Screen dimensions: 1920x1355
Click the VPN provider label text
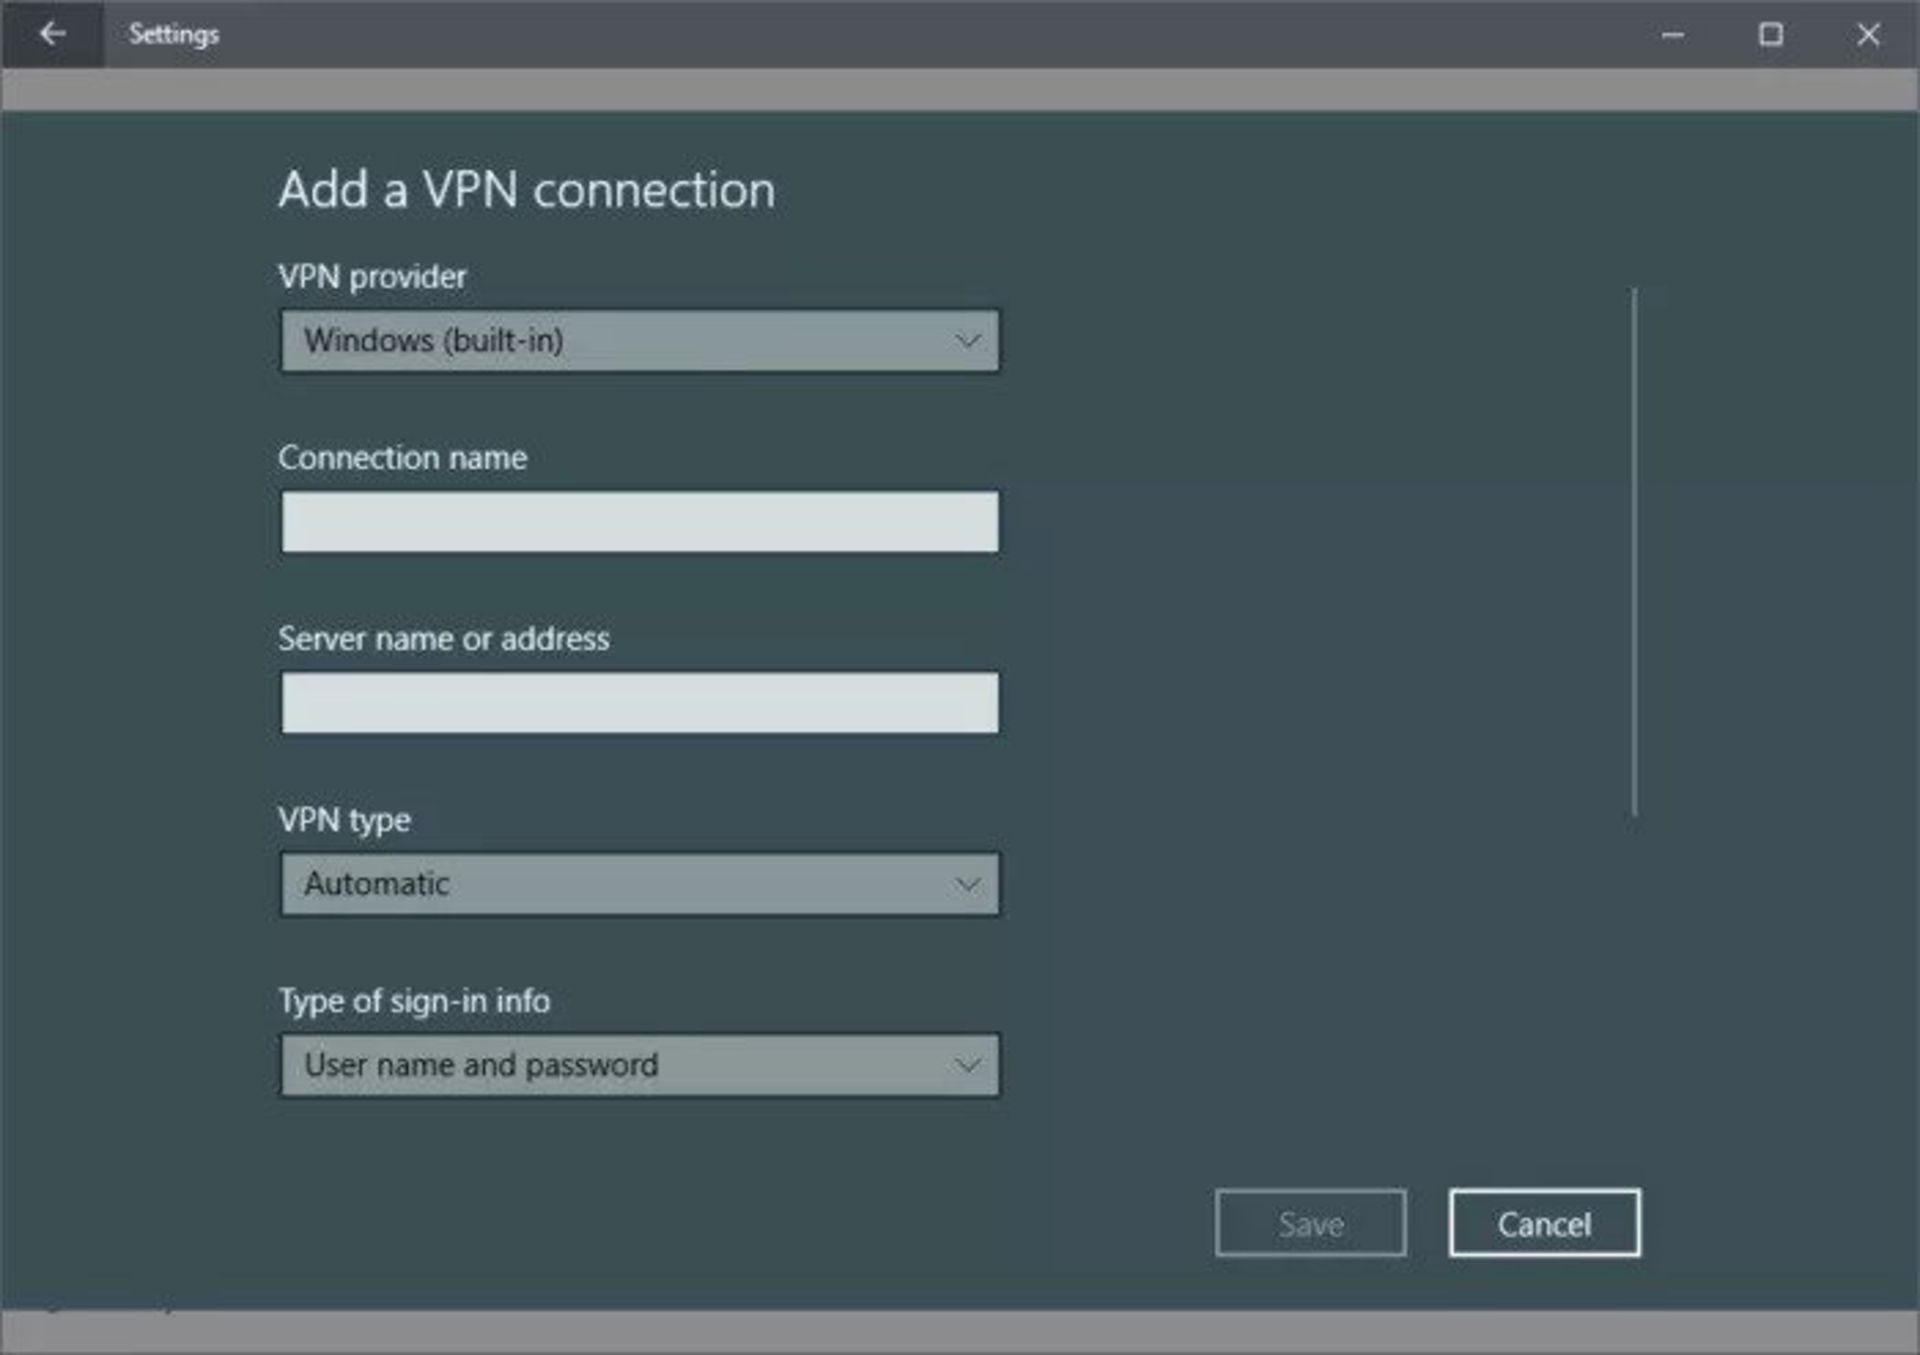coord(372,277)
